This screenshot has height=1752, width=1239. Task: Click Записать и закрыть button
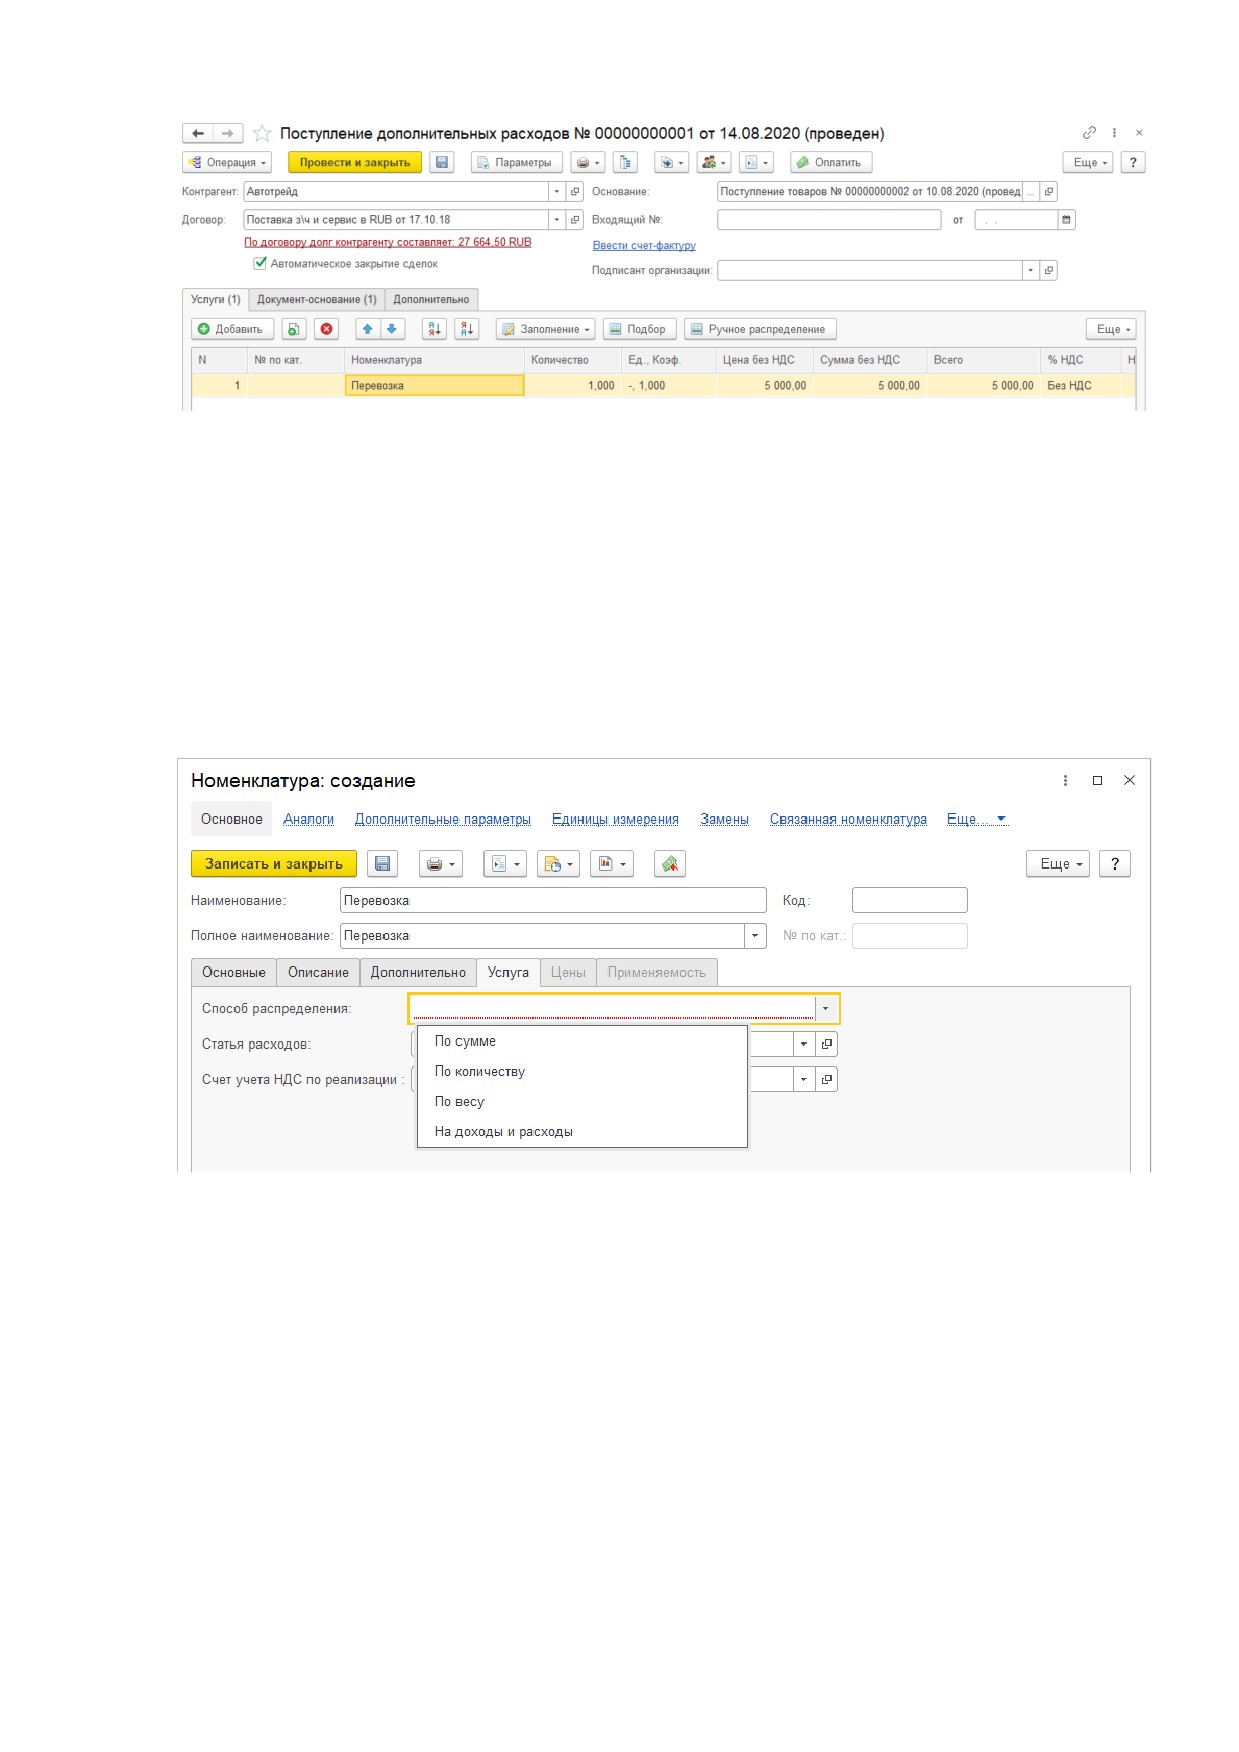[274, 864]
